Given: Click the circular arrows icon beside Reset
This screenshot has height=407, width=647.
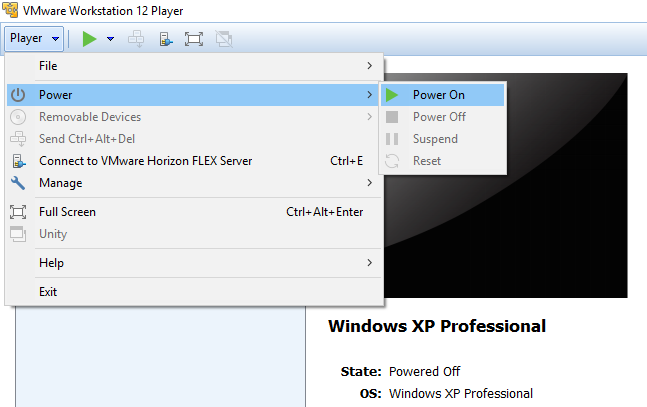Looking at the screenshot, I should coord(392,161).
